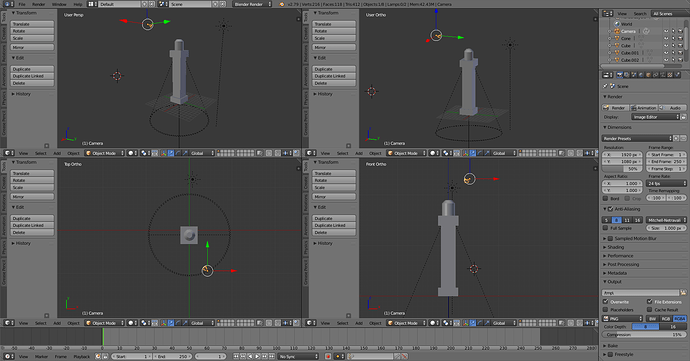The height and width of the screenshot is (361, 690).
Task: Toggle renderability of Camera in outliner
Action: (x=680, y=31)
